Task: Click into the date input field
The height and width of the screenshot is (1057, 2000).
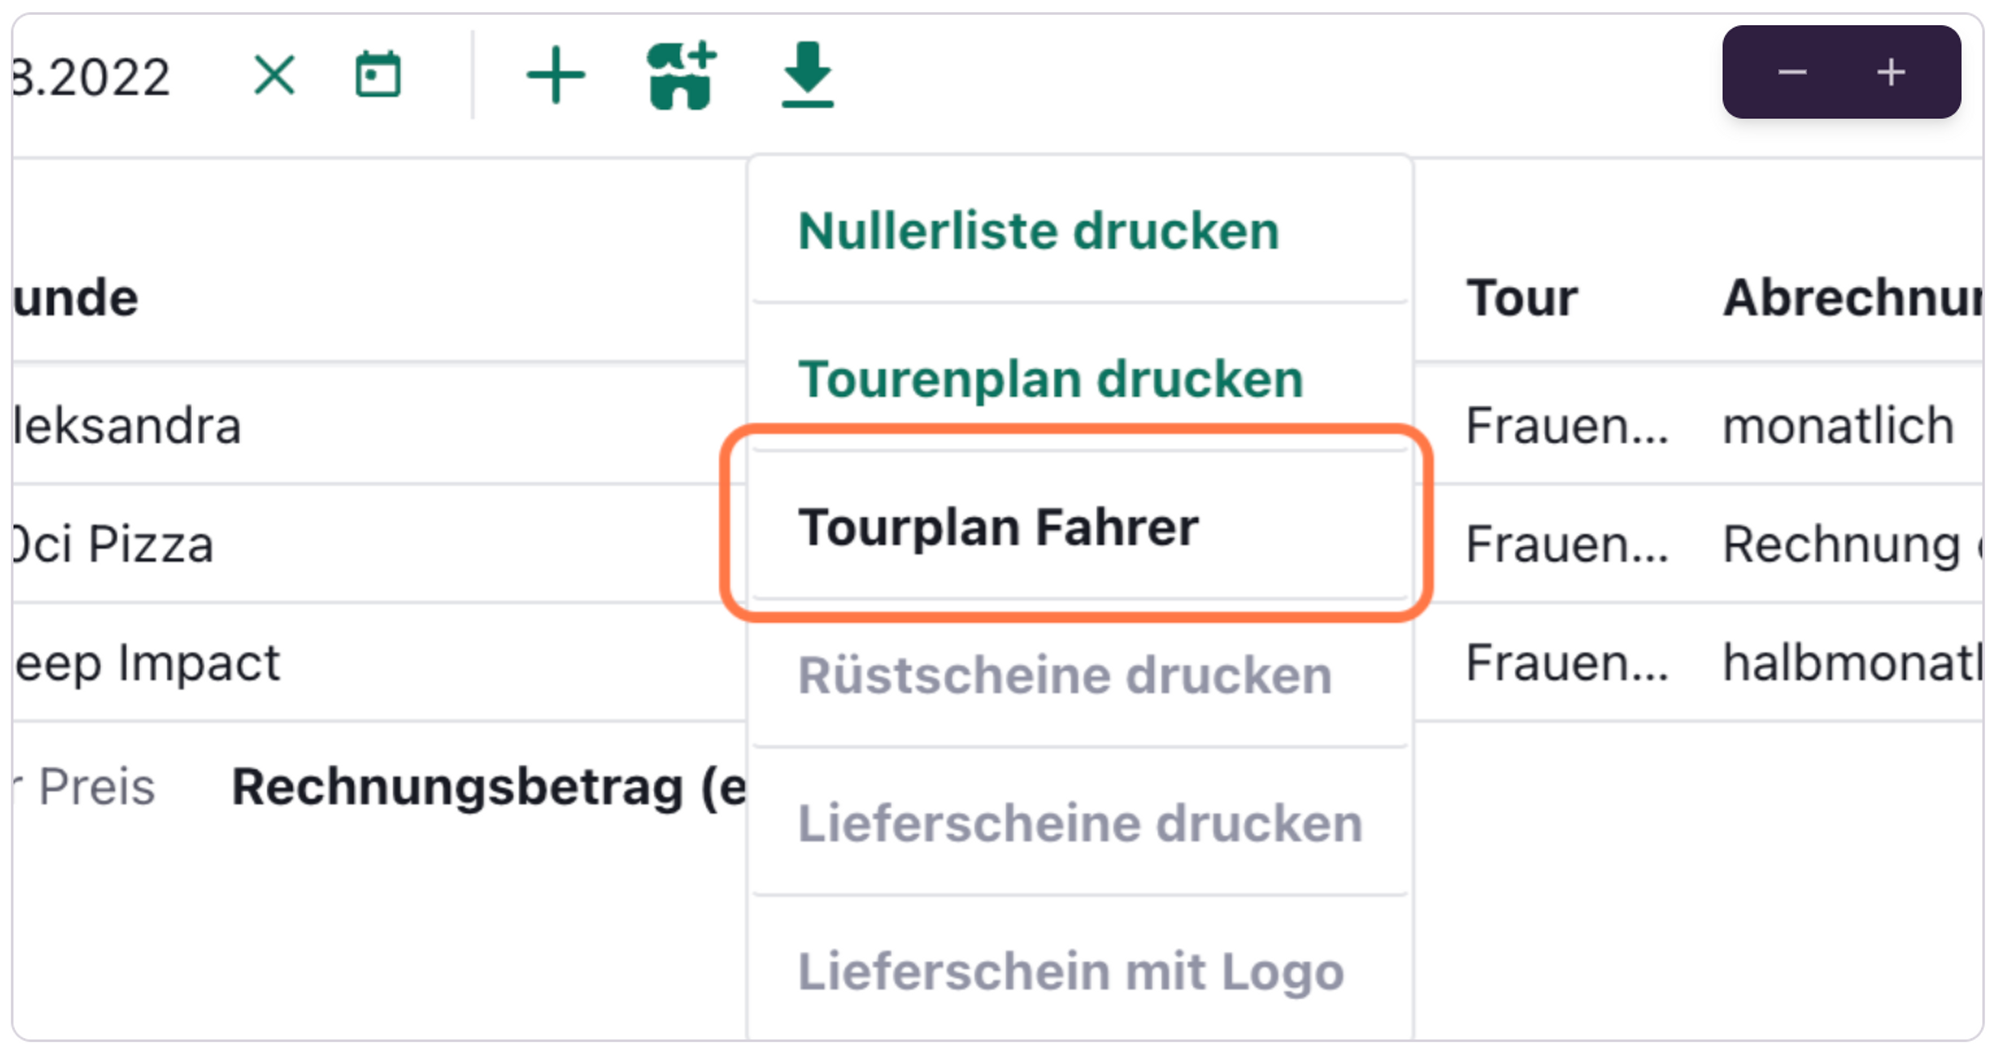Action: point(92,77)
